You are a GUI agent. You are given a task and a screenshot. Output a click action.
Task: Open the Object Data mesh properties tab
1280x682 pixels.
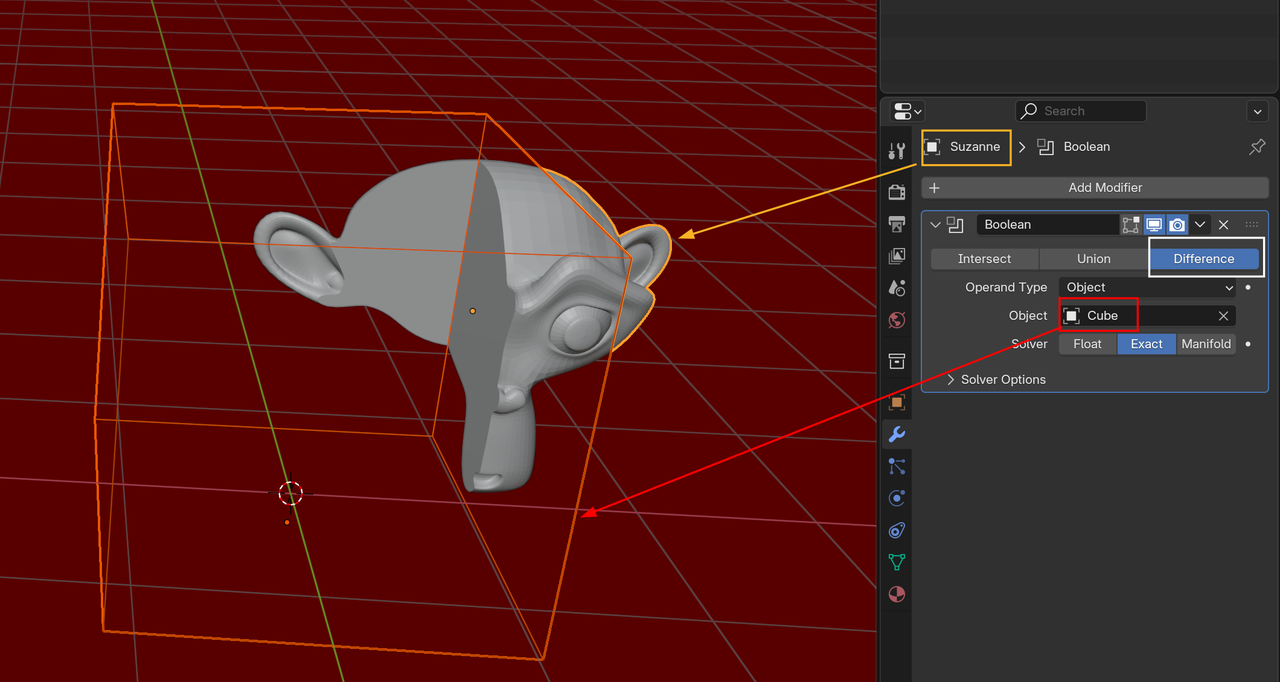click(x=897, y=562)
